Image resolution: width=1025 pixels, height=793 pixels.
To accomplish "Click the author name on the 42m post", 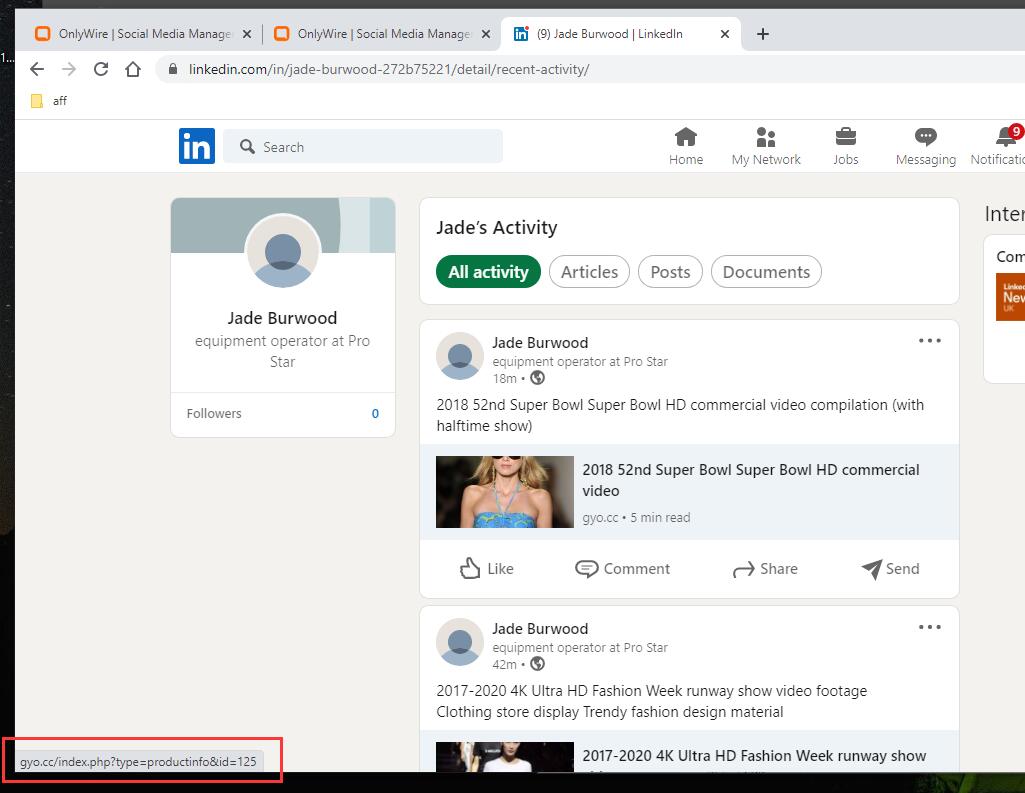I will [x=540, y=629].
